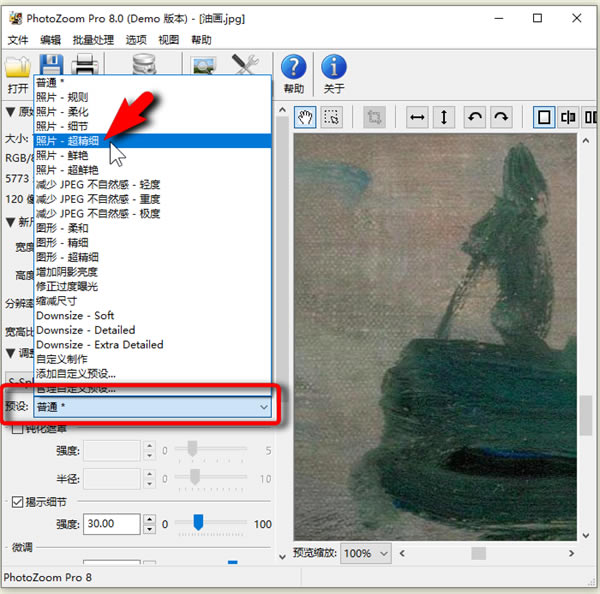Choose preset 图形 - 超精细
600x594 pixels.
click(x=153, y=257)
